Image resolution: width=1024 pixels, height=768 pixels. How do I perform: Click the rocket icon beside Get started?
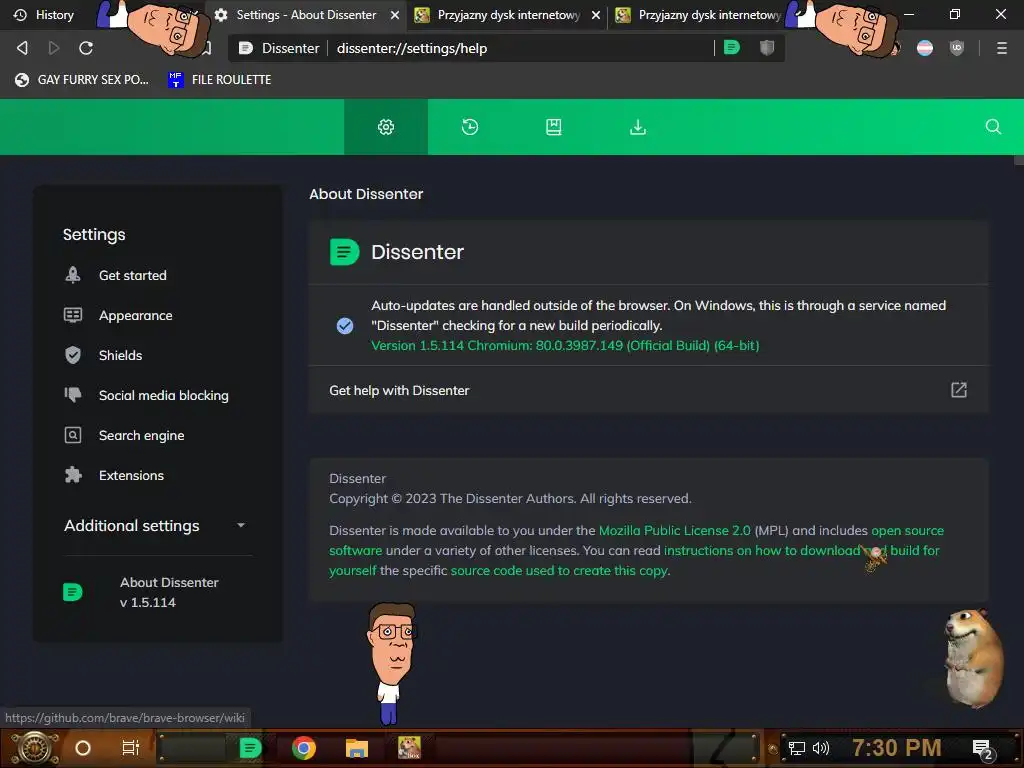pyautogui.click(x=72, y=275)
